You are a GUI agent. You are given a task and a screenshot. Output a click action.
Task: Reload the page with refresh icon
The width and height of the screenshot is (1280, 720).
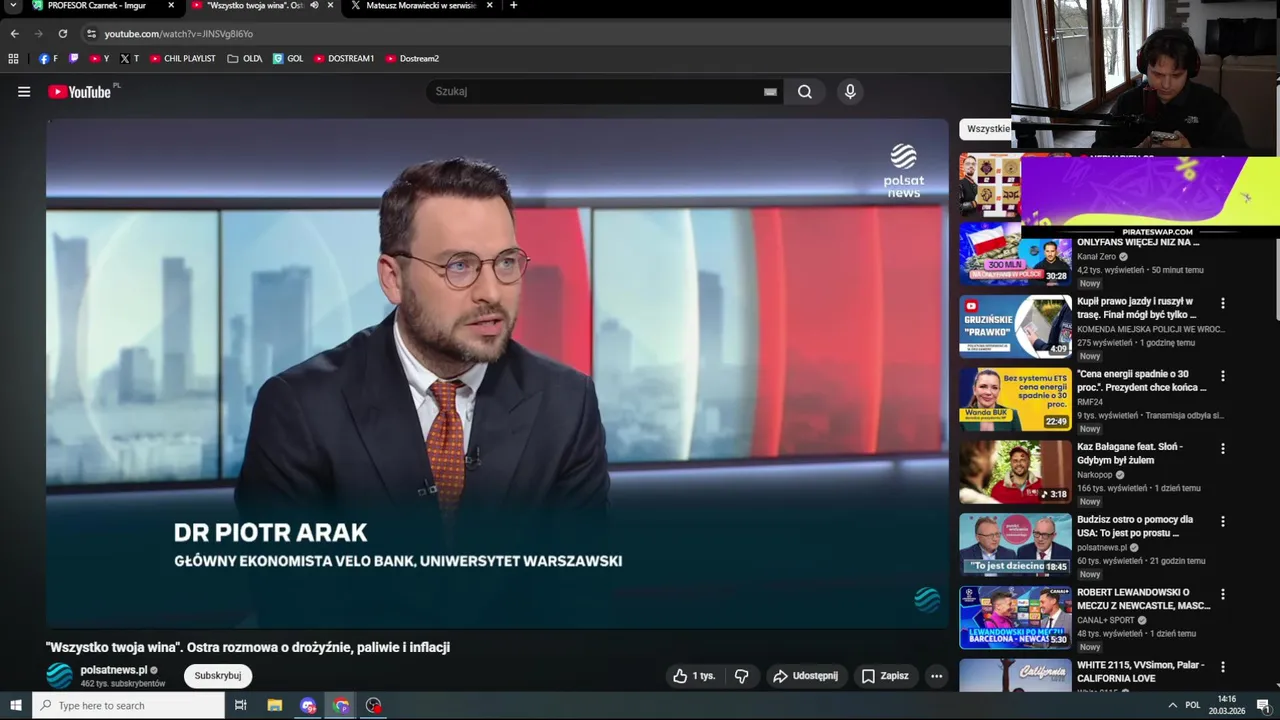tap(62, 33)
